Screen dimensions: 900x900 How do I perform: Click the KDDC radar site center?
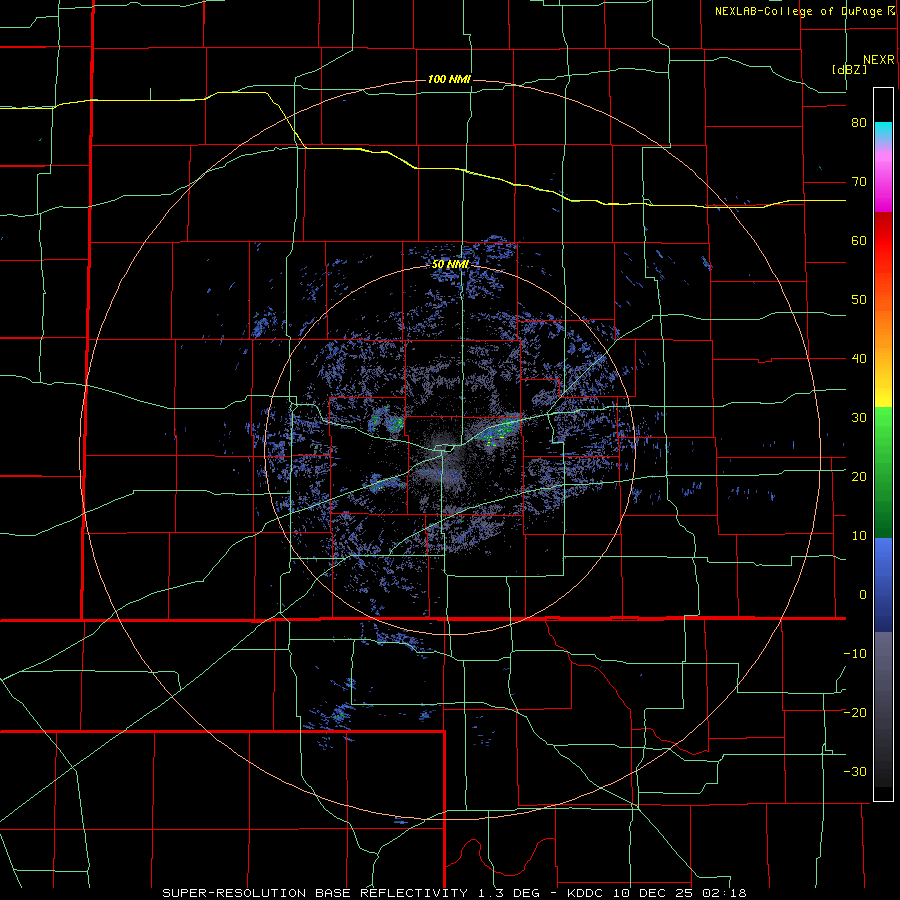[x=450, y=449]
